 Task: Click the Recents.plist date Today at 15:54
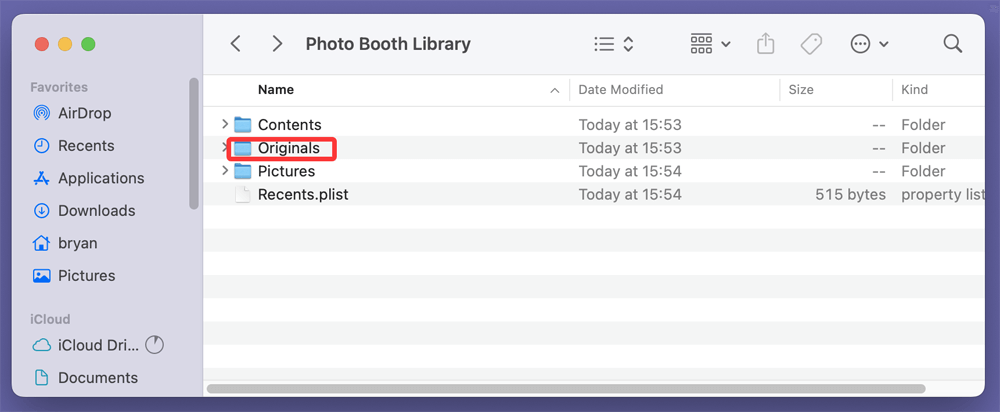(x=630, y=195)
